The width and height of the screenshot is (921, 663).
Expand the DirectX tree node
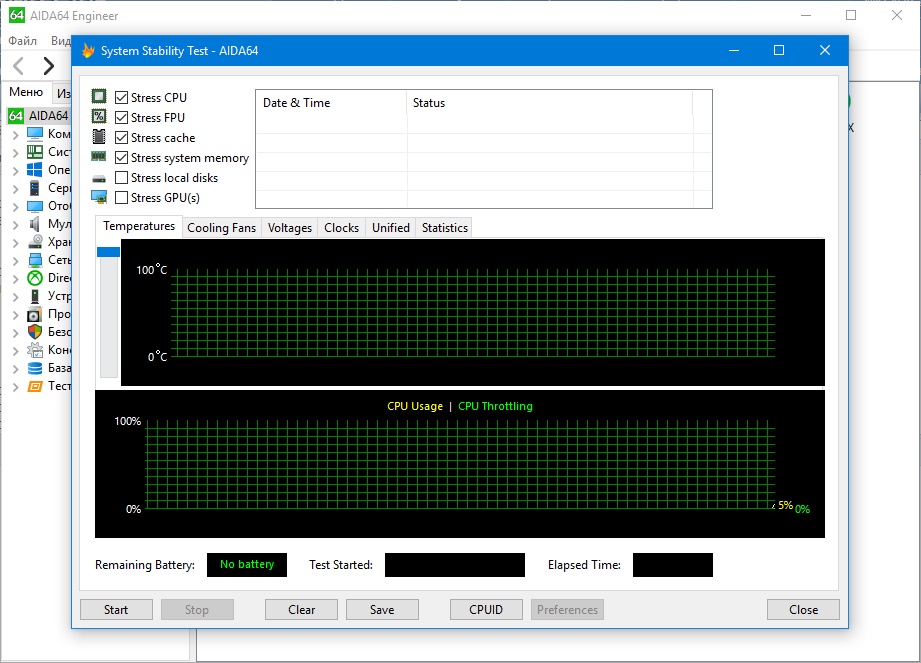[15, 278]
